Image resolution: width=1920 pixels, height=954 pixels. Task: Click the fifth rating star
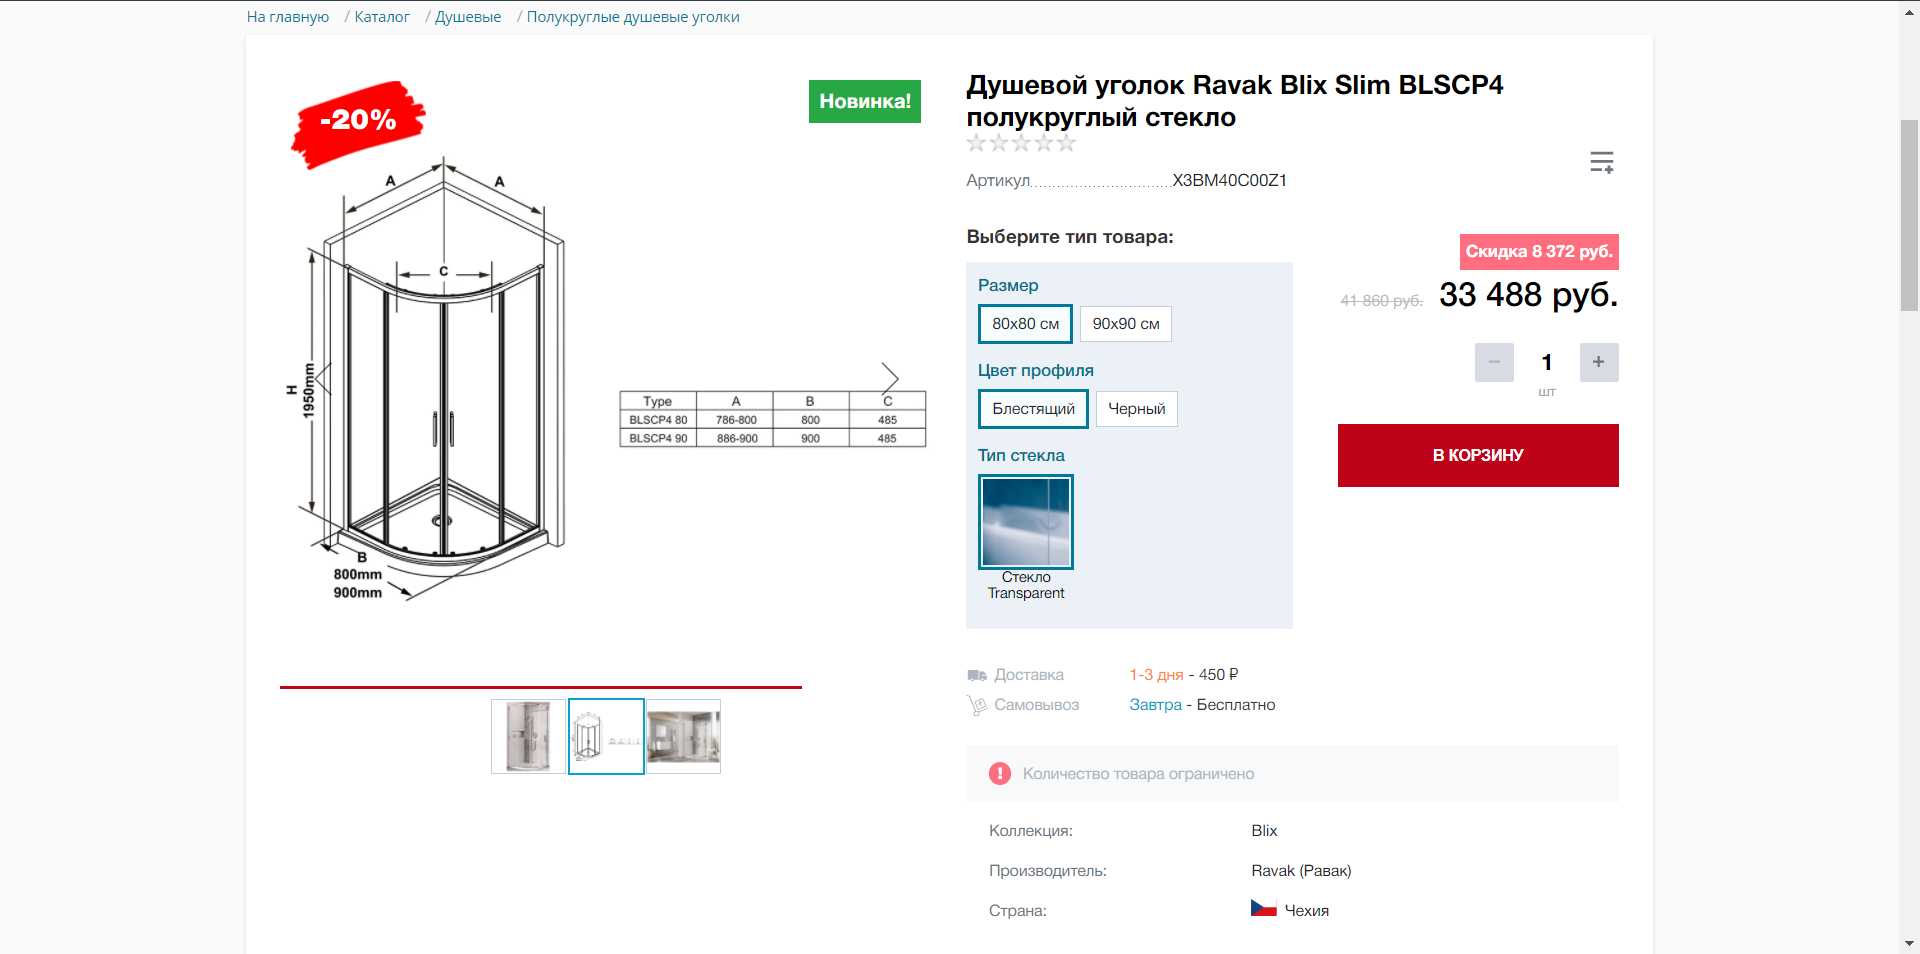(1067, 143)
